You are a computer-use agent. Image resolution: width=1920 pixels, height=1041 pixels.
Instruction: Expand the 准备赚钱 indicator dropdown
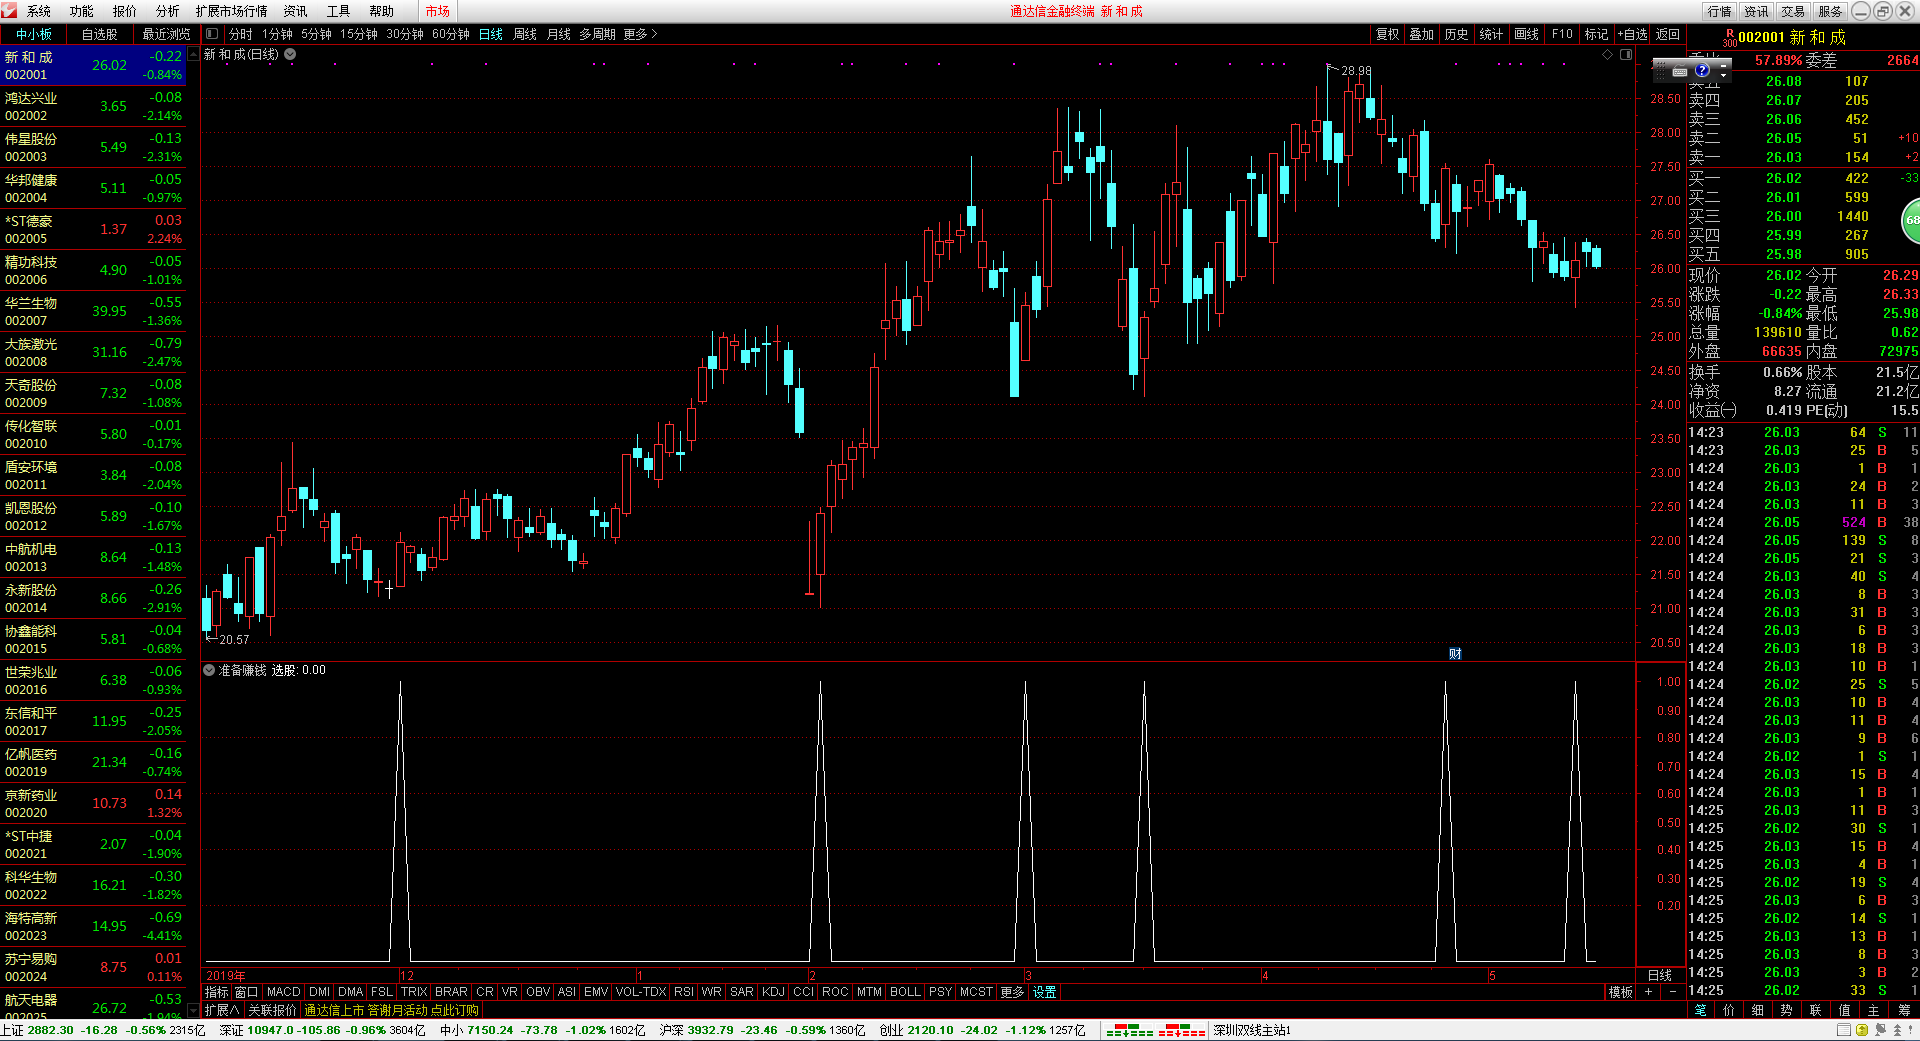pyautogui.click(x=209, y=670)
